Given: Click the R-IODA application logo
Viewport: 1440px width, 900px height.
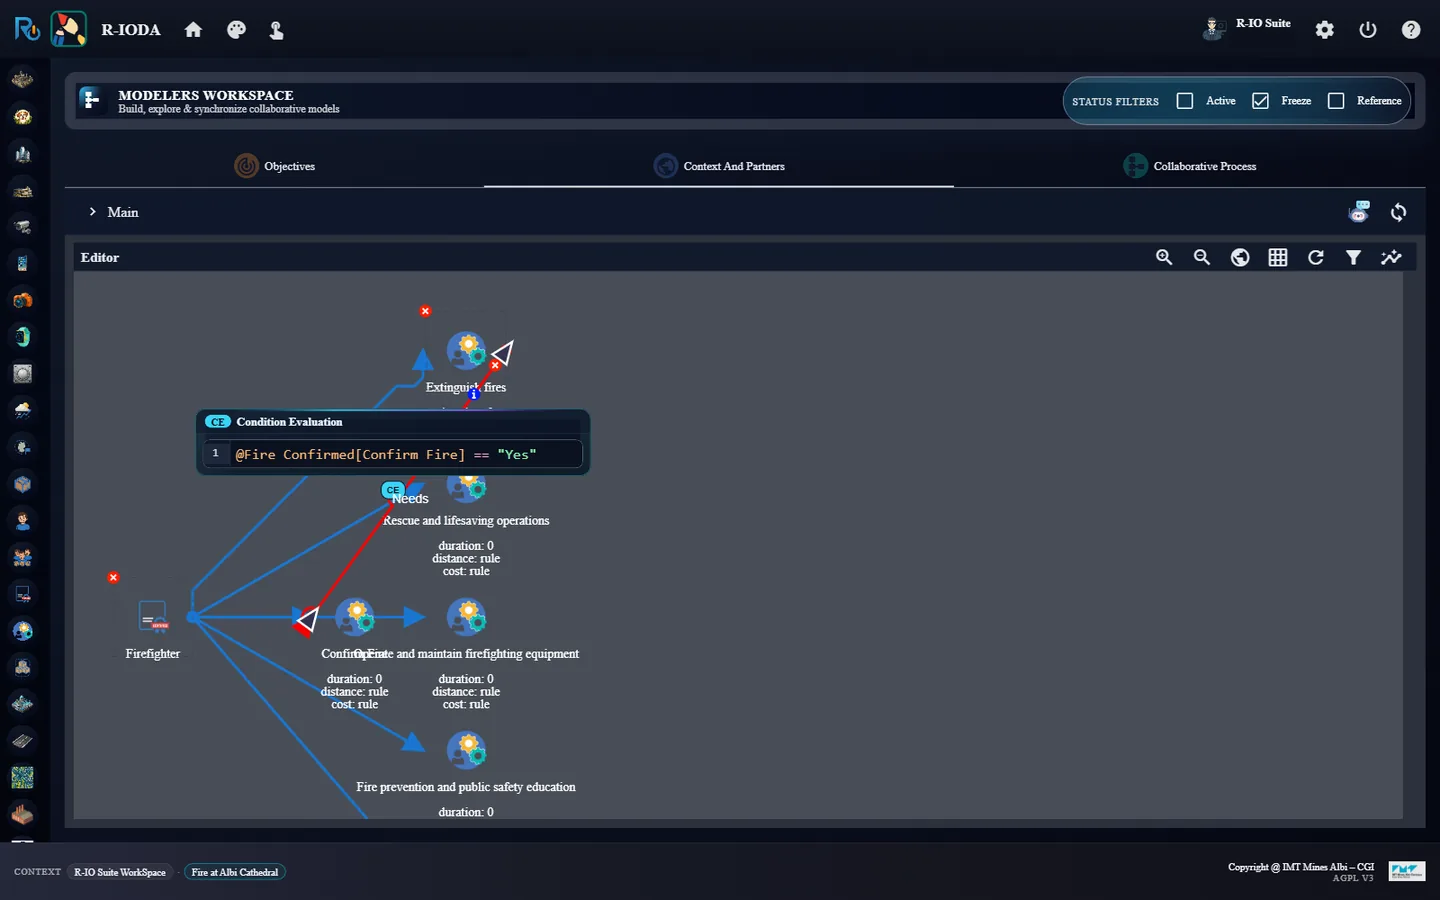Looking at the screenshot, I should coord(69,29).
